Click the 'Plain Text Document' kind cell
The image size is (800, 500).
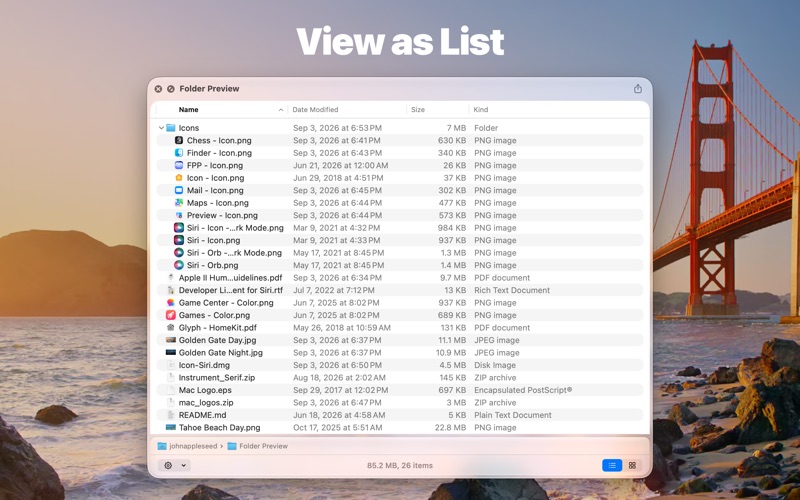[513, 415]
